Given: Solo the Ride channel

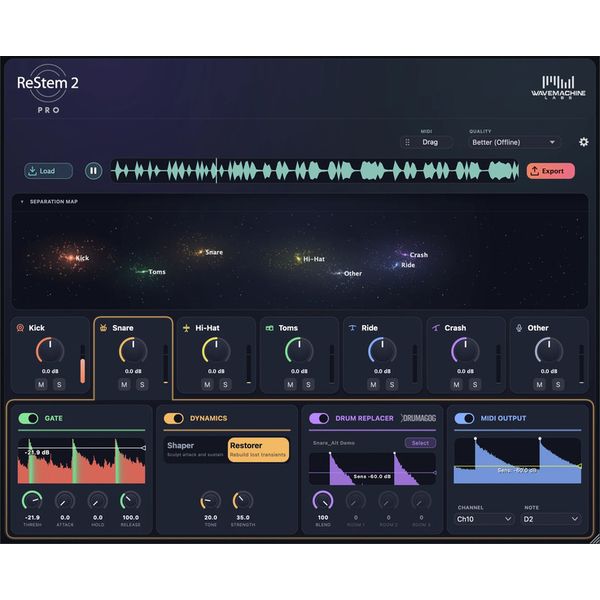Looking at the screenshot, I should (x=391, y=385).
